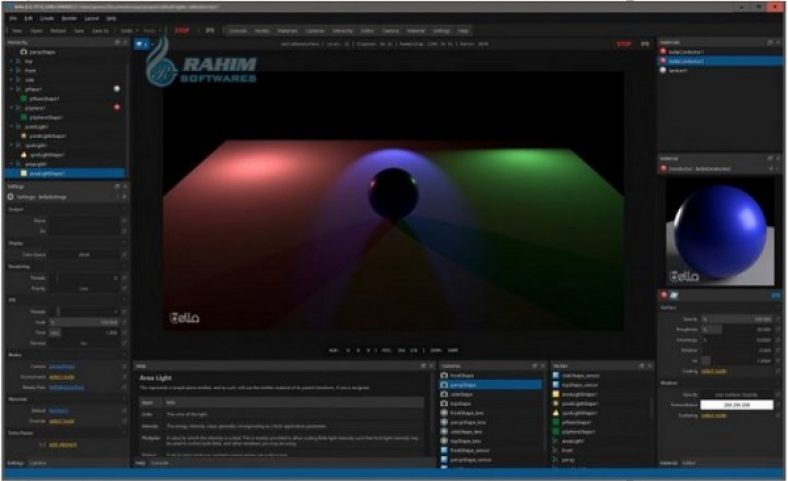This screenshot has width=788, height=481.
Task: Switch to the bottom Console tab
Action: pyautogui.click(x=160, y=463)
